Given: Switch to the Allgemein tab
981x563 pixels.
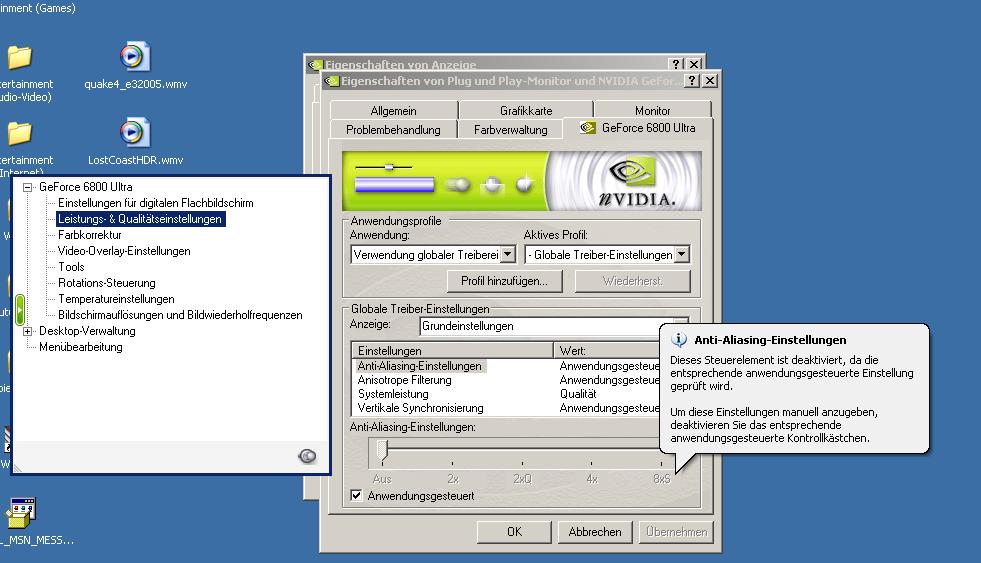Looking at the screenshot, I should [x=394, y=111].
